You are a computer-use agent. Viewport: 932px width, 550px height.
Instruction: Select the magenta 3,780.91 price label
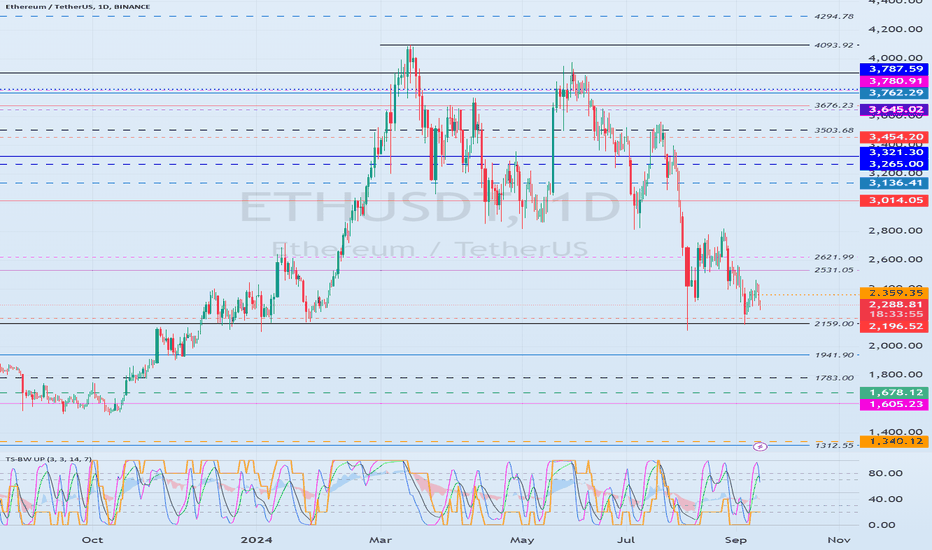[894, 81]
